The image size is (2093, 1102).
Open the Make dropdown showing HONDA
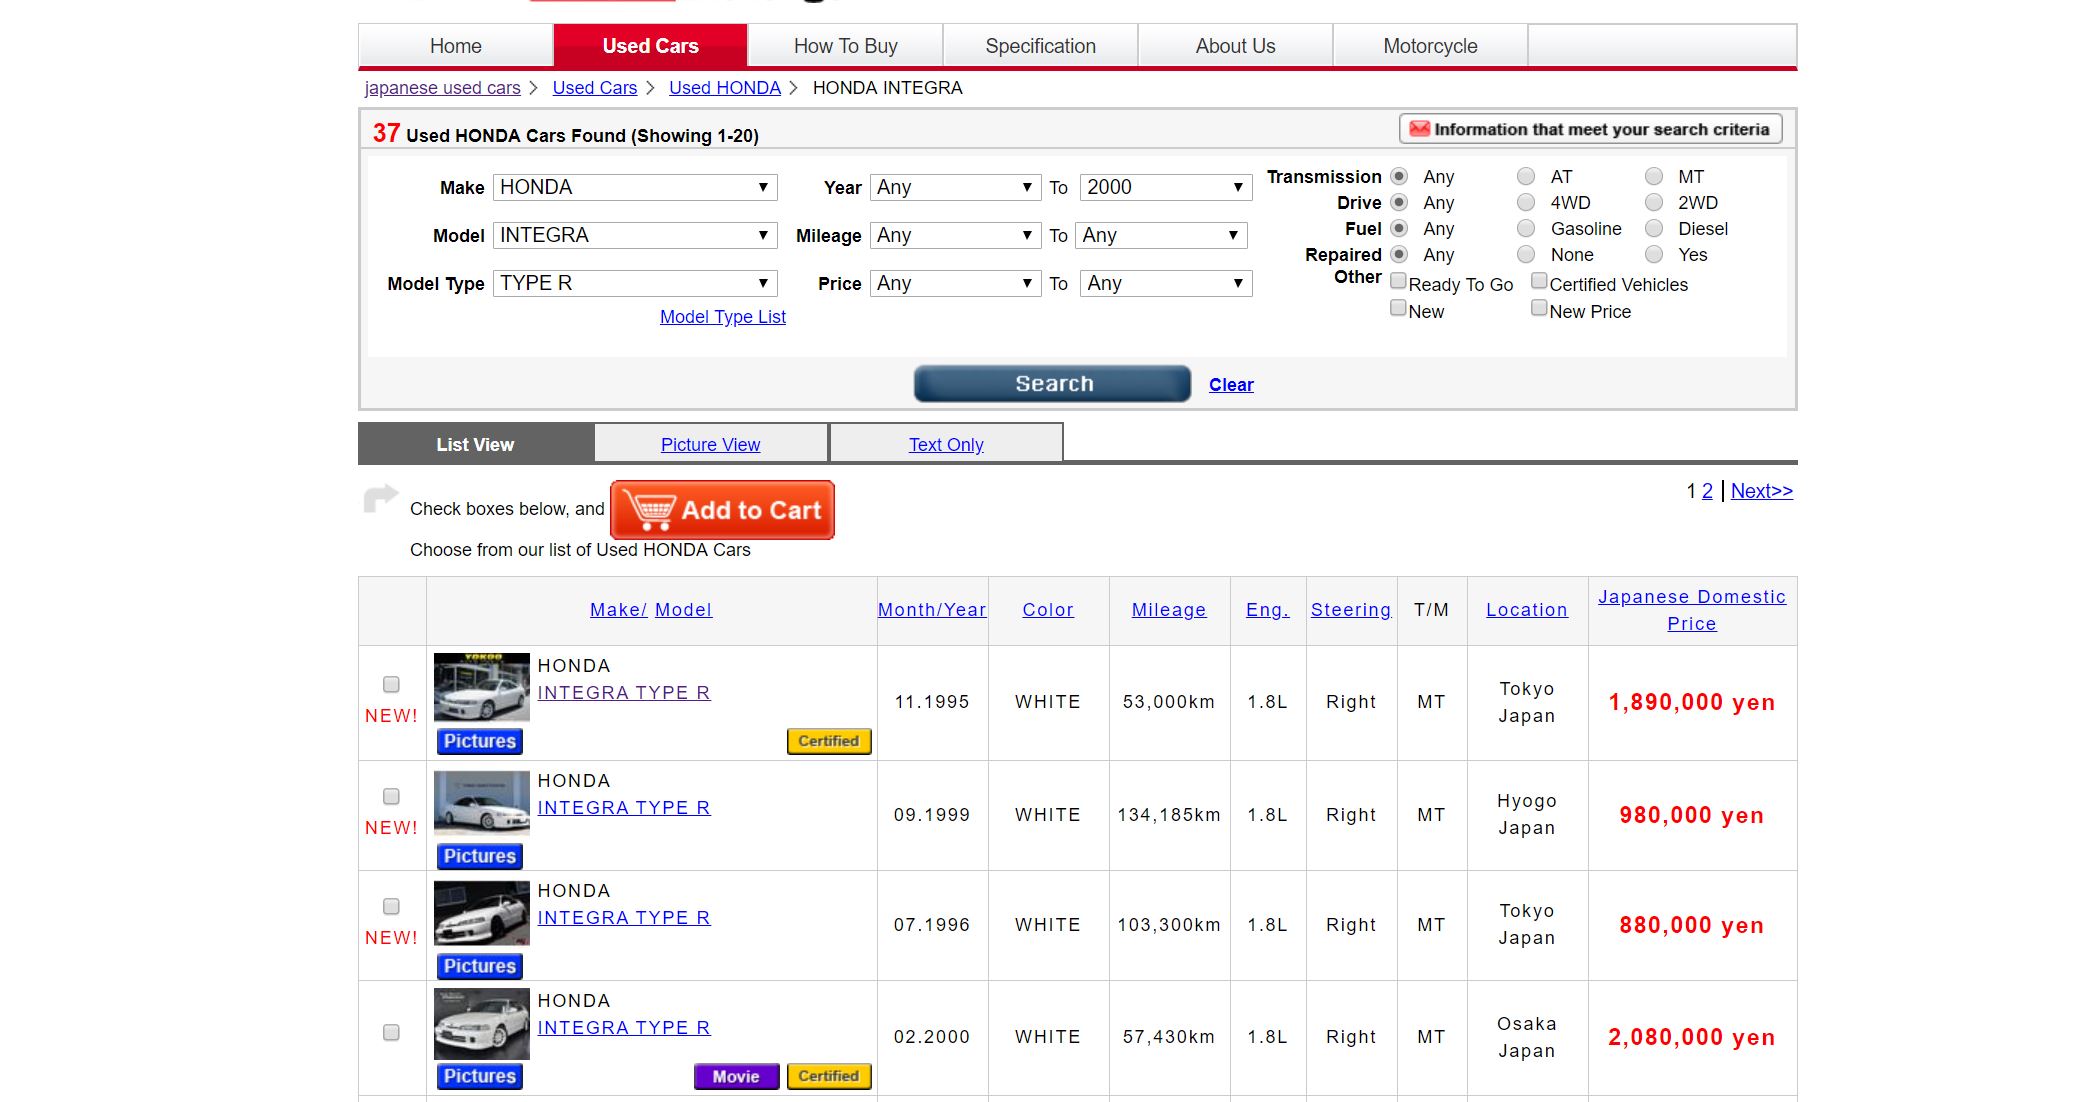tap(635, 187)
